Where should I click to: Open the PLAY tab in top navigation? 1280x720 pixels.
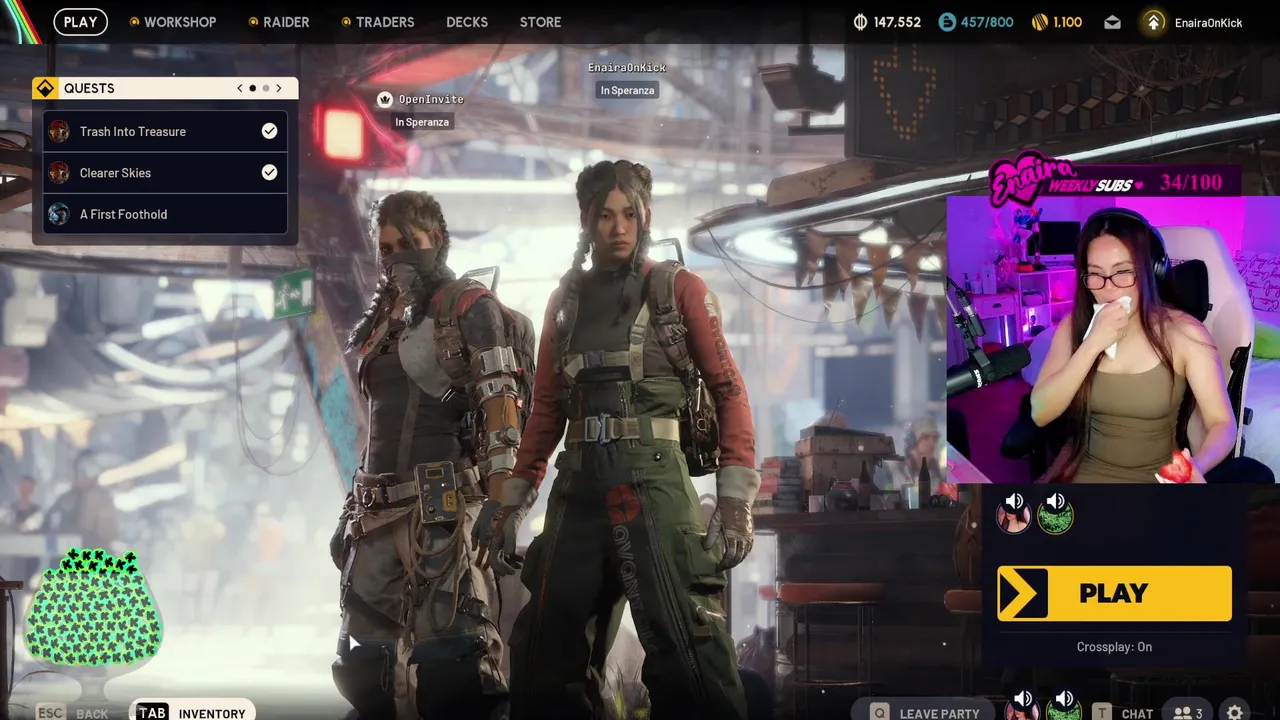(x=80, y=22)
